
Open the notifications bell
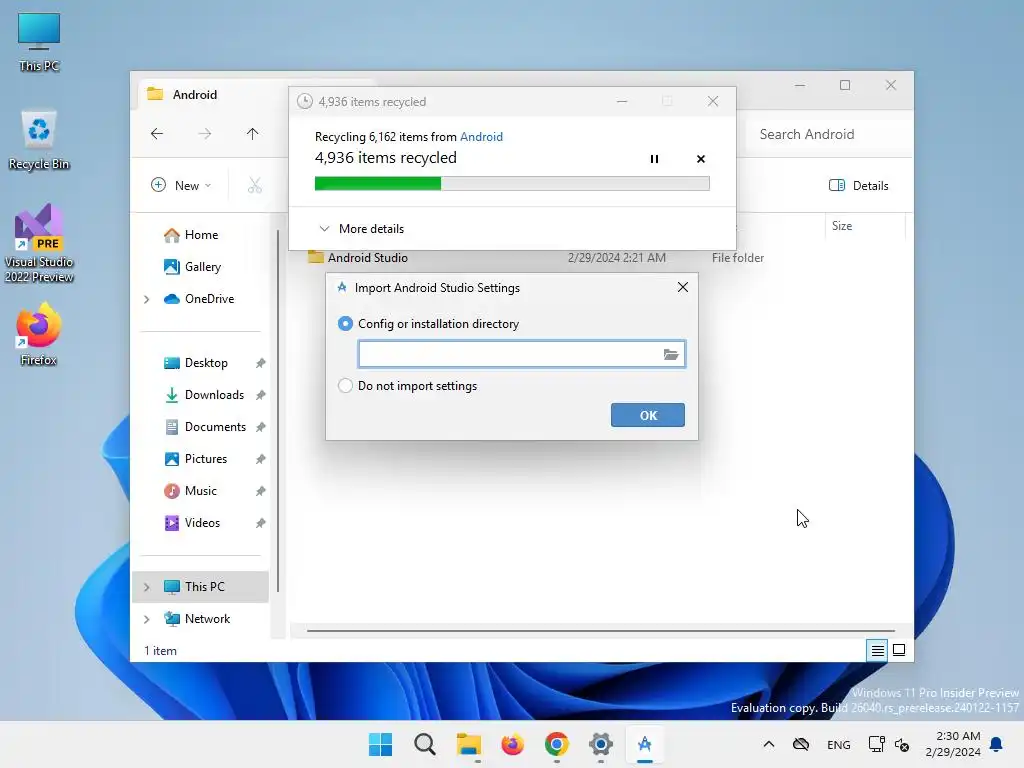[x=996, y=744]
